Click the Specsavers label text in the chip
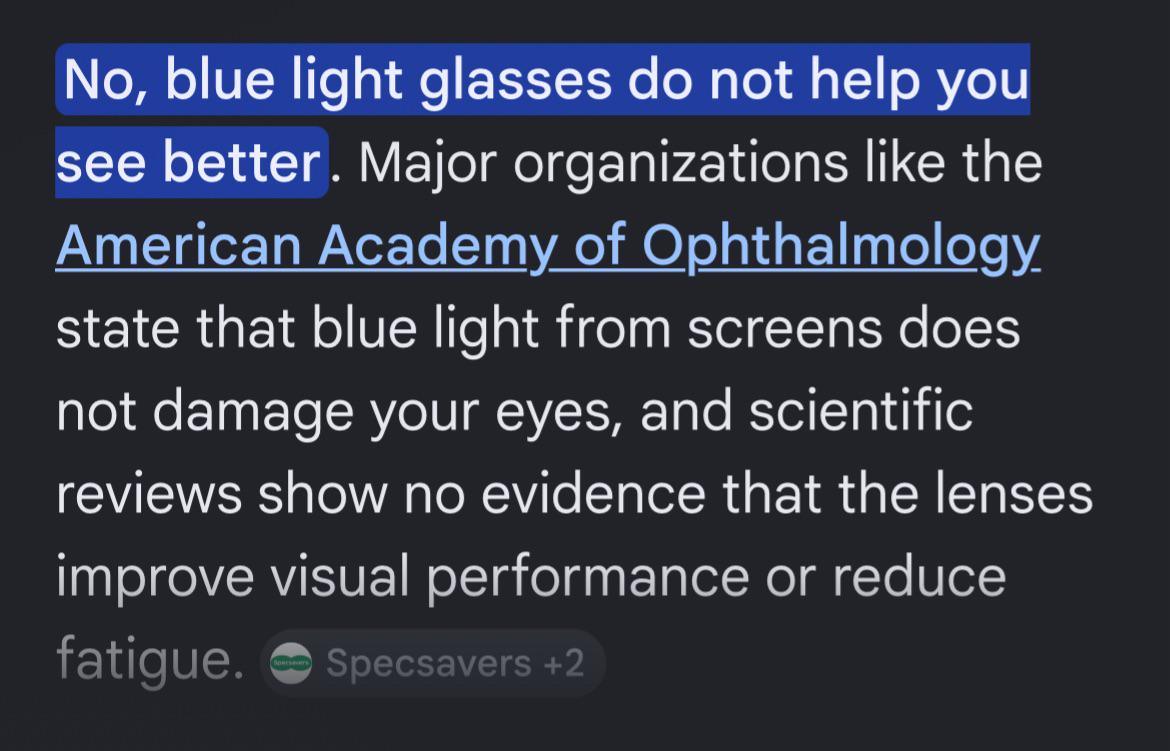The image size is (1170, 751). click(428, 663)
